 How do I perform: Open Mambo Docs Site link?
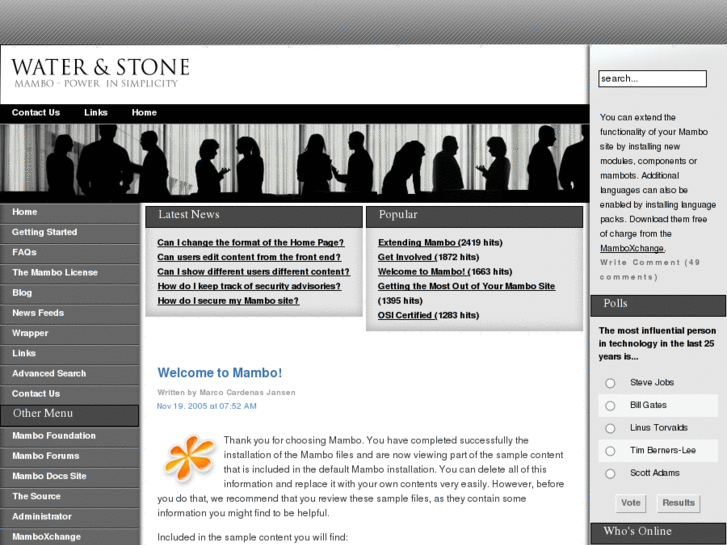70,476
